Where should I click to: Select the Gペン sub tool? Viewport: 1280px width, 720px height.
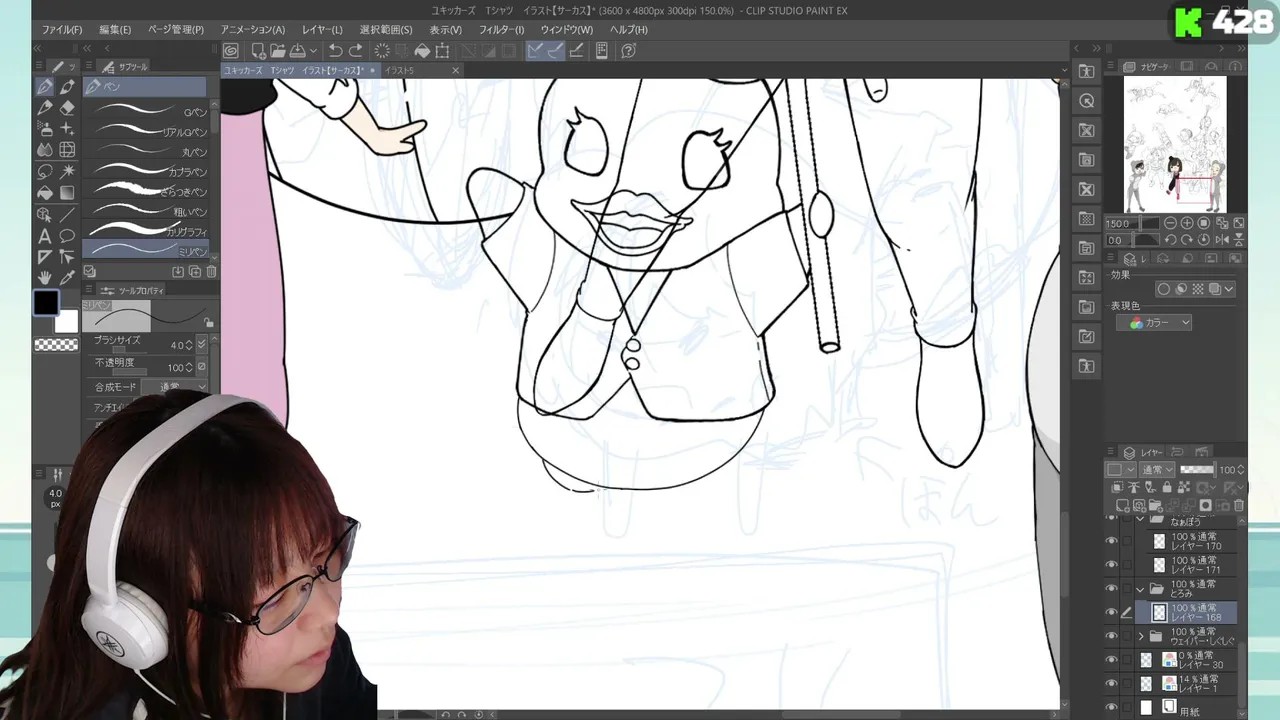(146, 111)
